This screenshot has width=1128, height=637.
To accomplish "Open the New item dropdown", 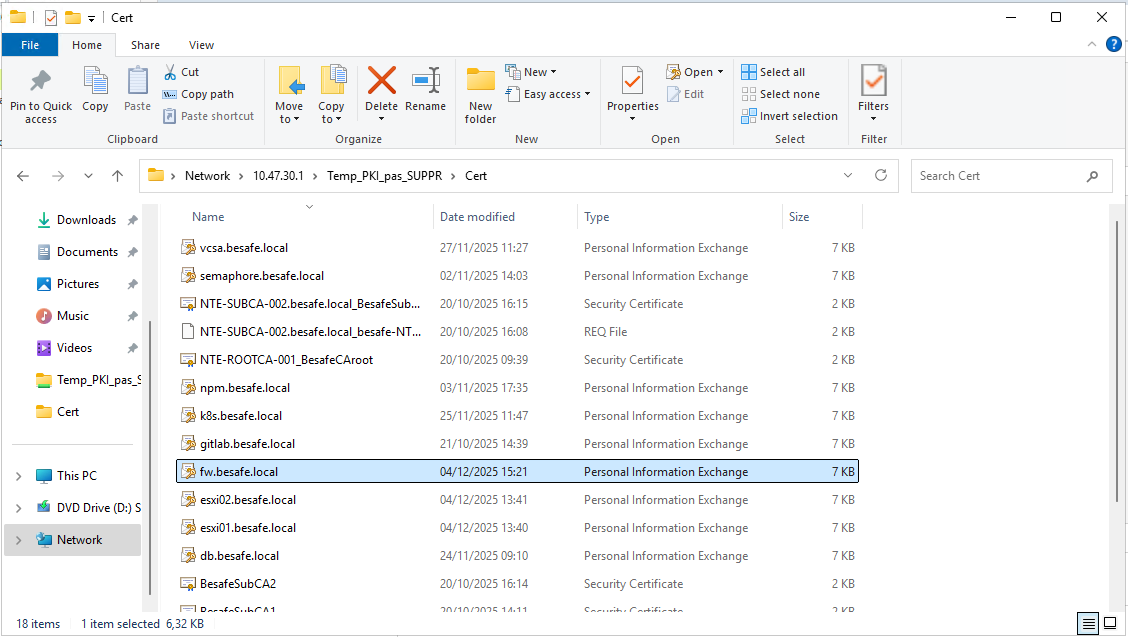I will point(531,72).
